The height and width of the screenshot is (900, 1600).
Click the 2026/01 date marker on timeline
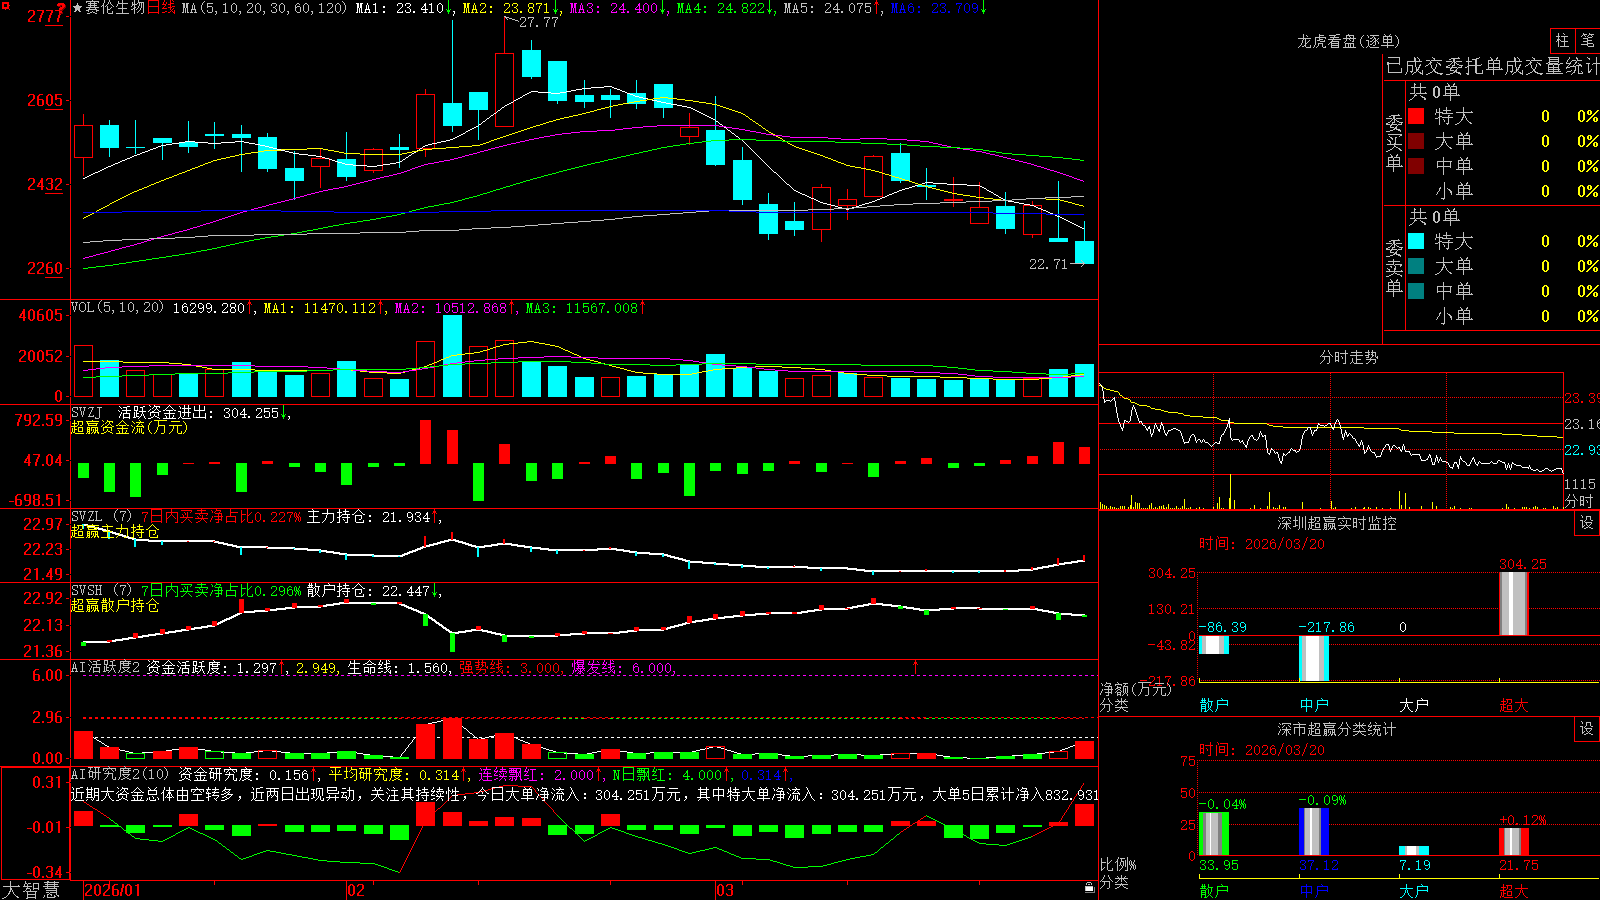113,890
